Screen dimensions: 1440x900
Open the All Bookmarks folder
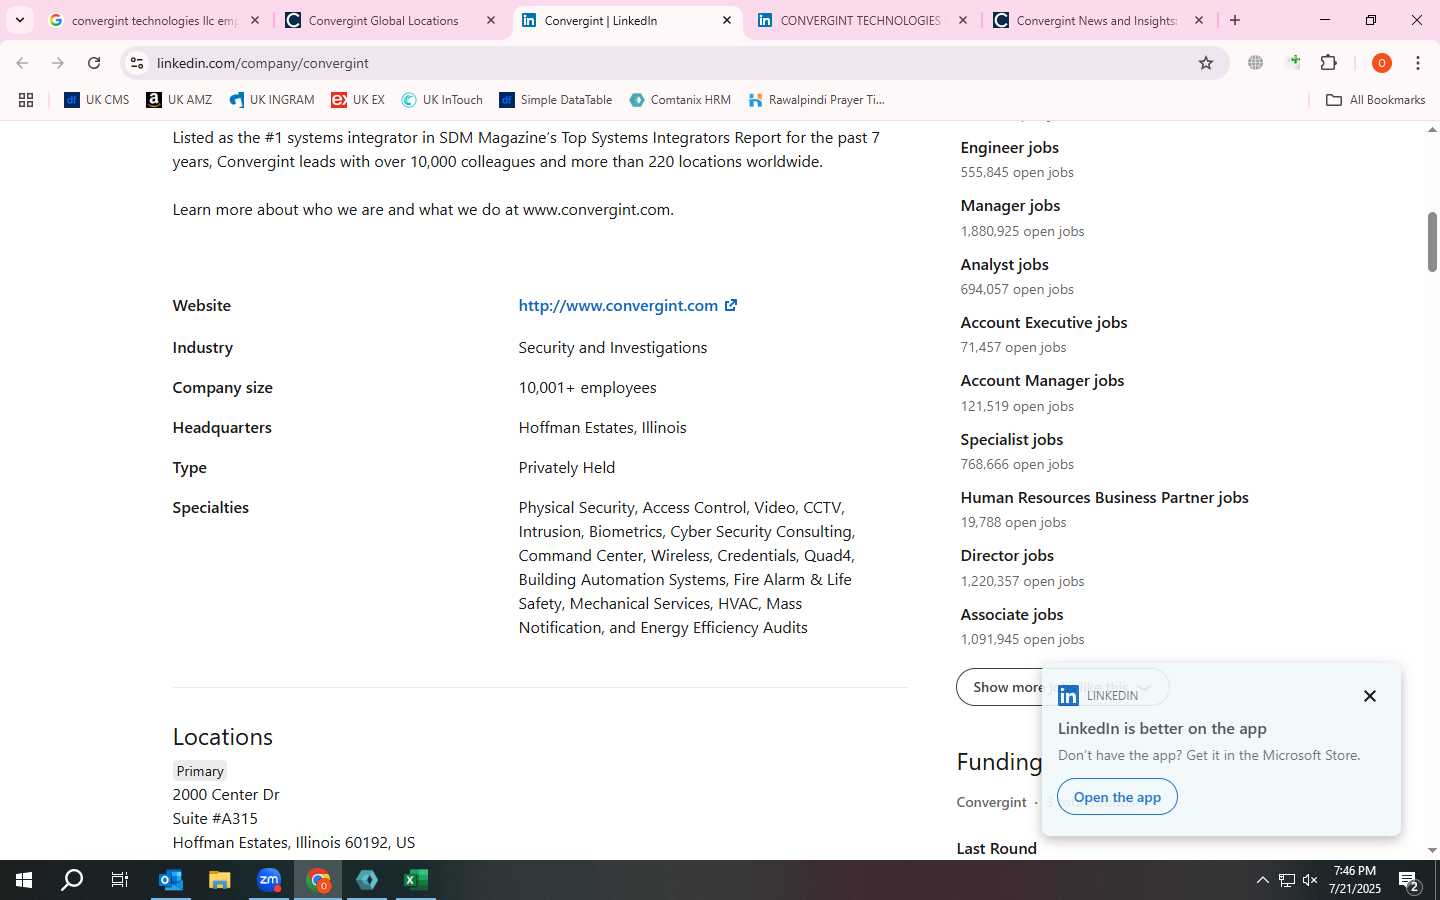click(x=1376, y=100)
